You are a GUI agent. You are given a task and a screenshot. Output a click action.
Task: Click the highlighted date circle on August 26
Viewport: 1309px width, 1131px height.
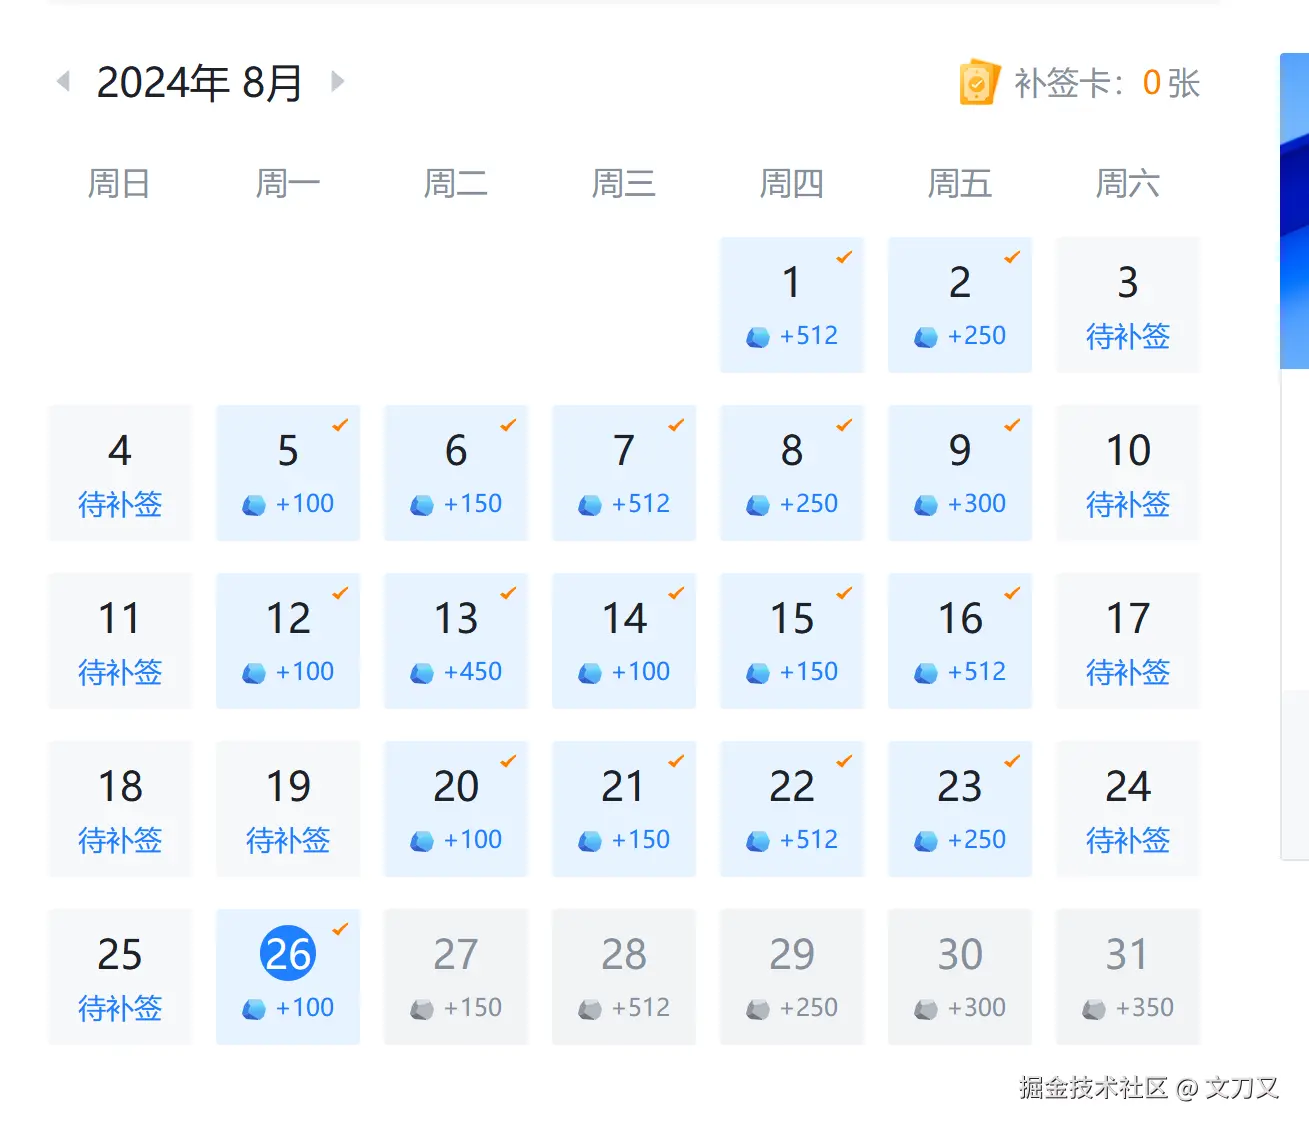tap(287, 954)
